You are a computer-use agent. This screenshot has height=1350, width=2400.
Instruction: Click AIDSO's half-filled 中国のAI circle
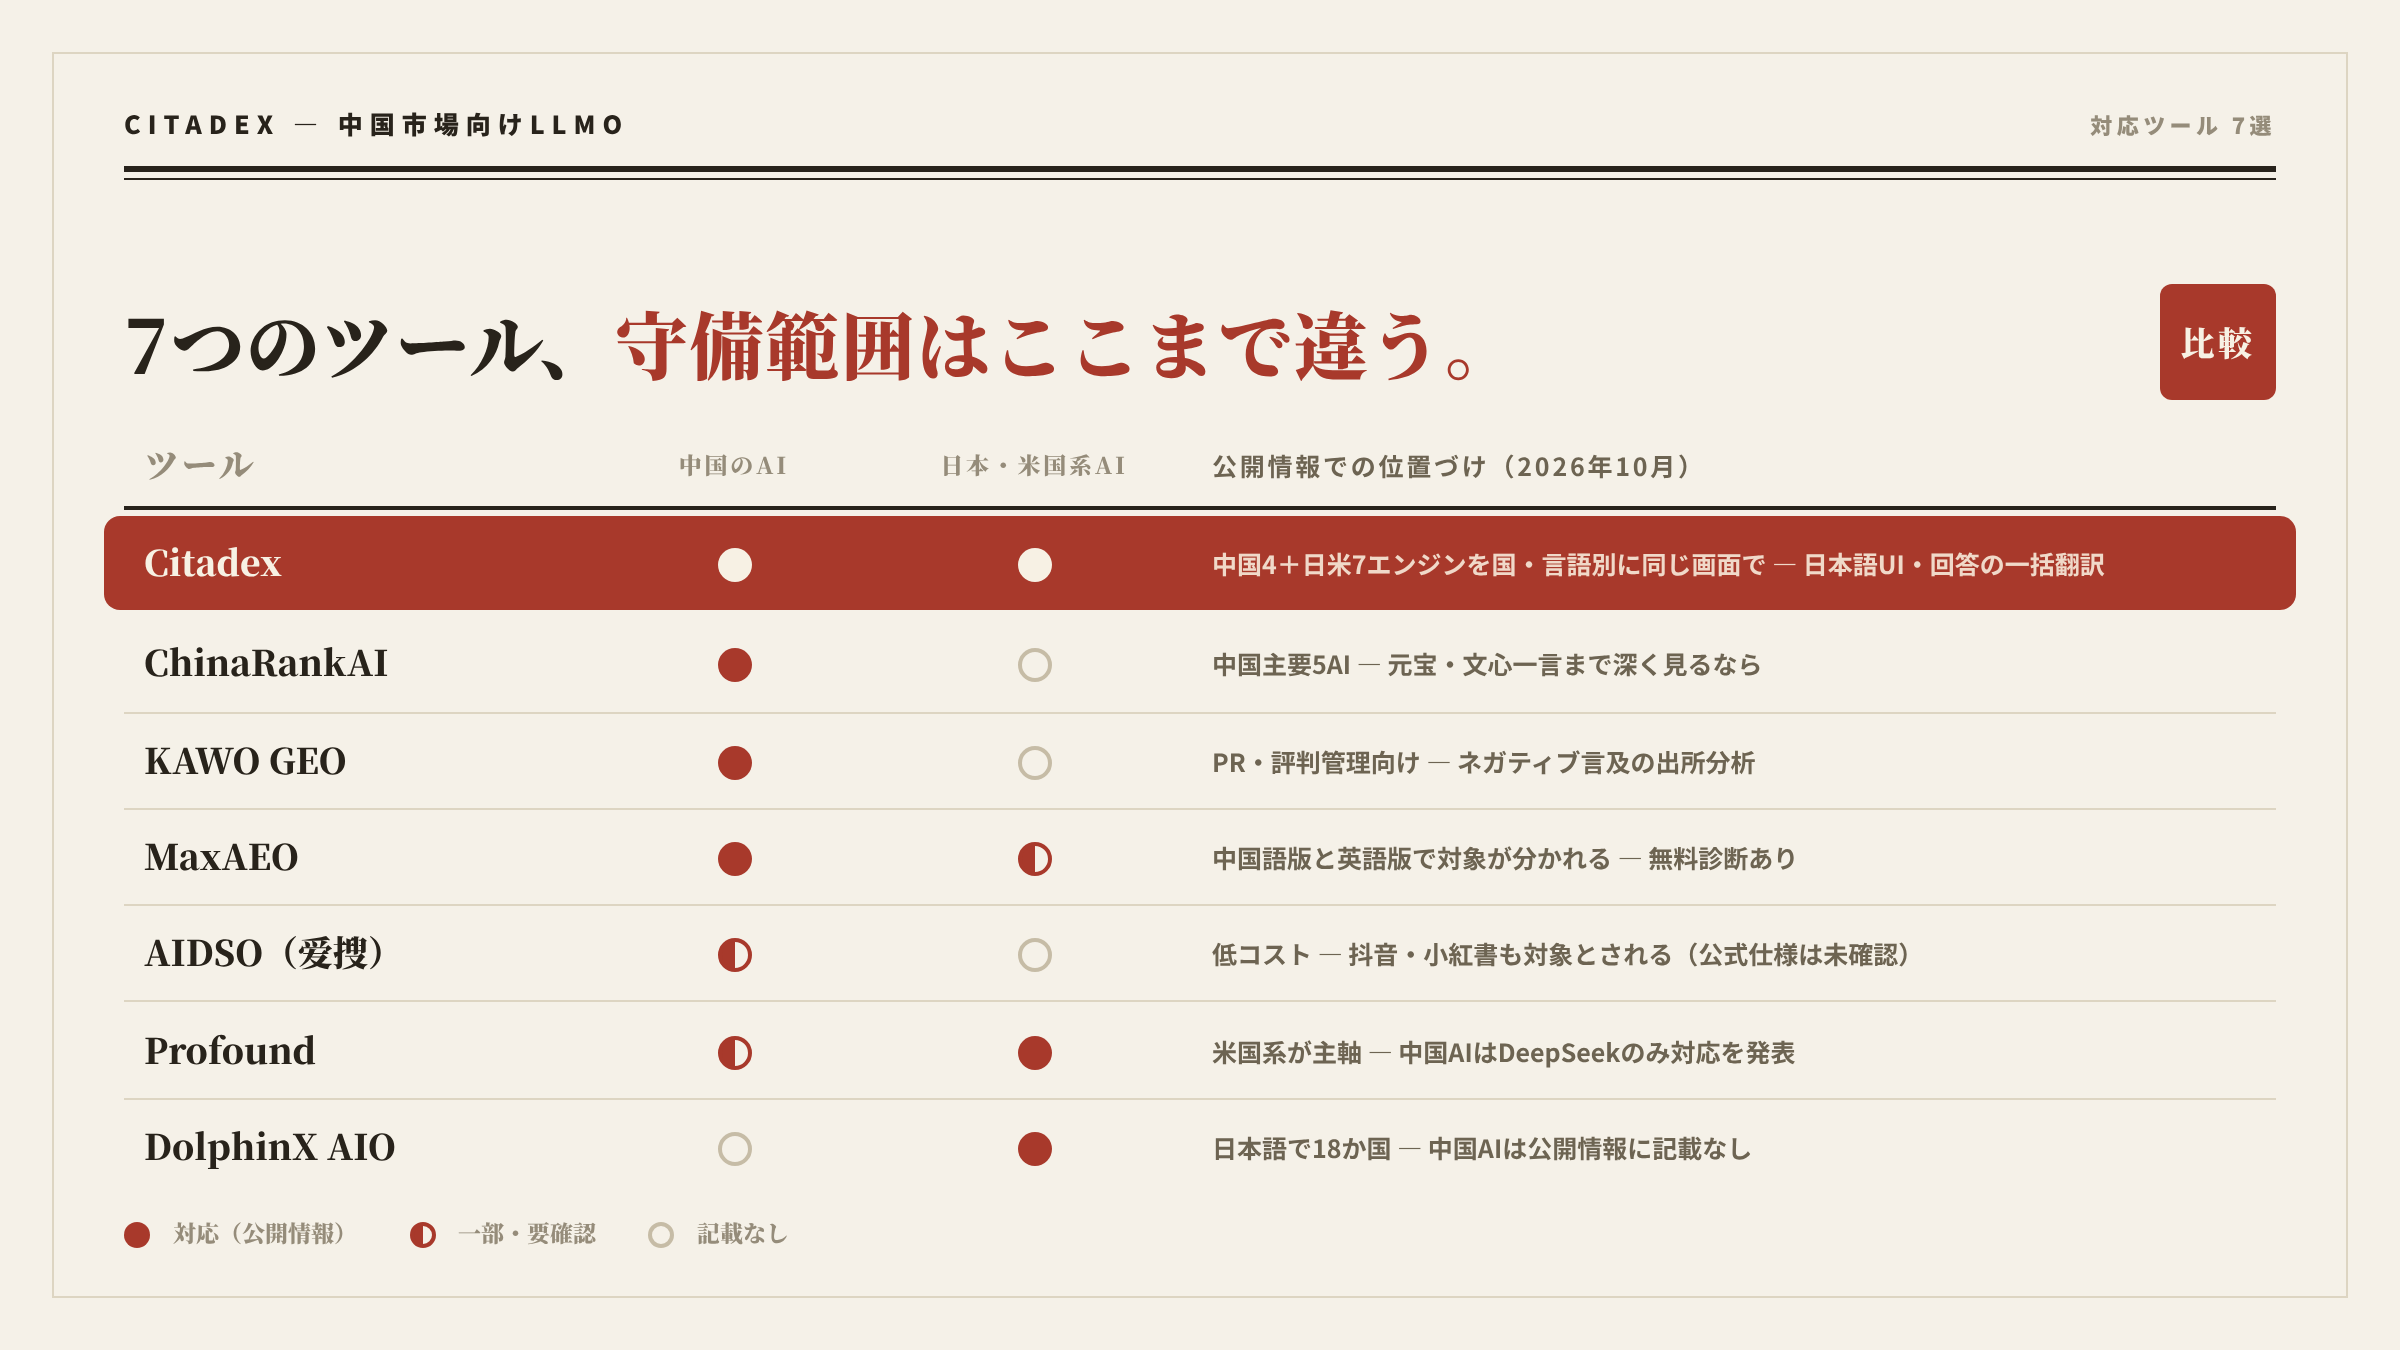(x=735, y=955)
